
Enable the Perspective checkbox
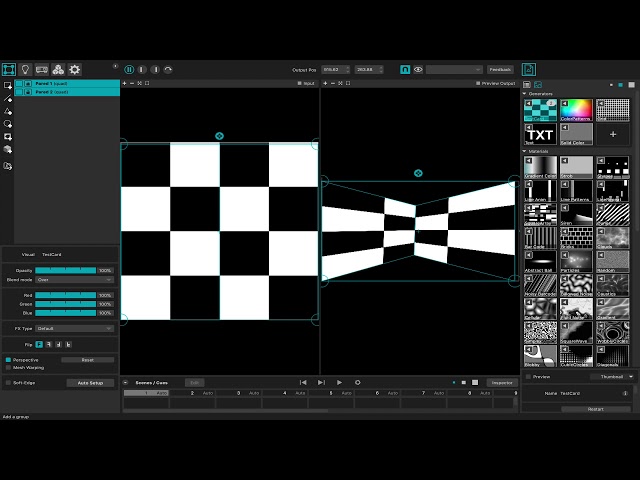pyautogui.click(x=8, y=360)
